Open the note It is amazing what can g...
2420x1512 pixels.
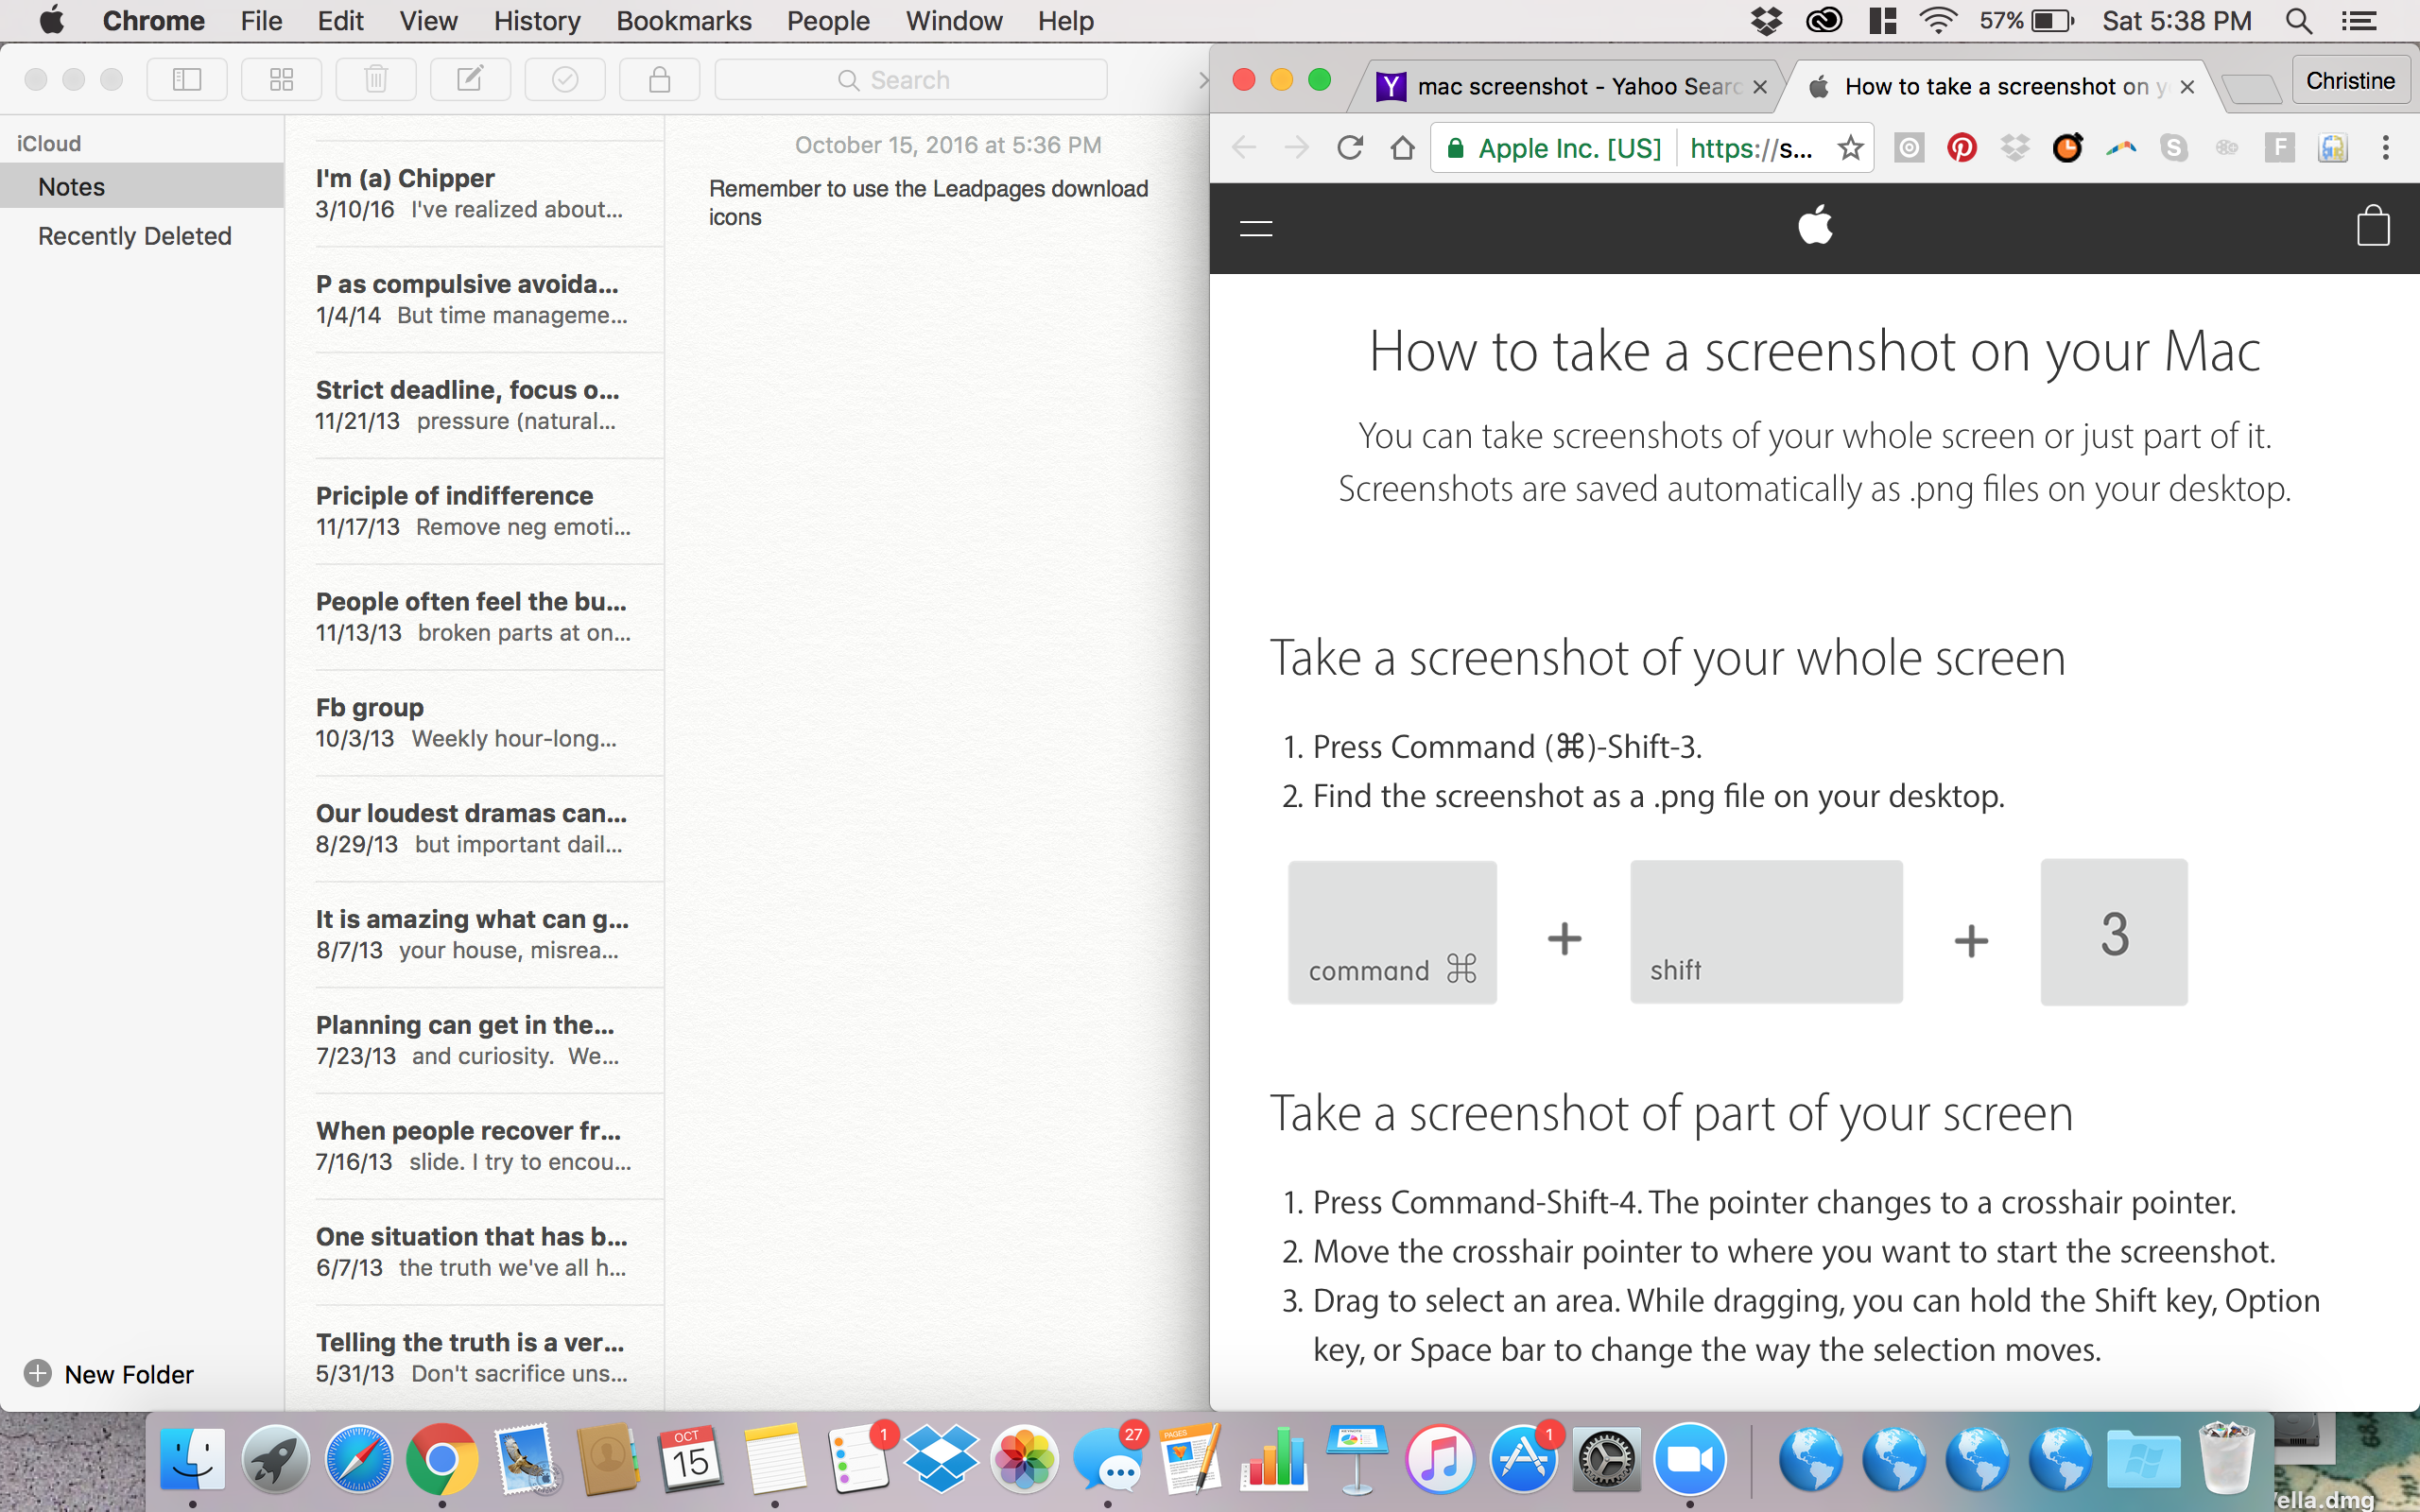tap(474, 934)
